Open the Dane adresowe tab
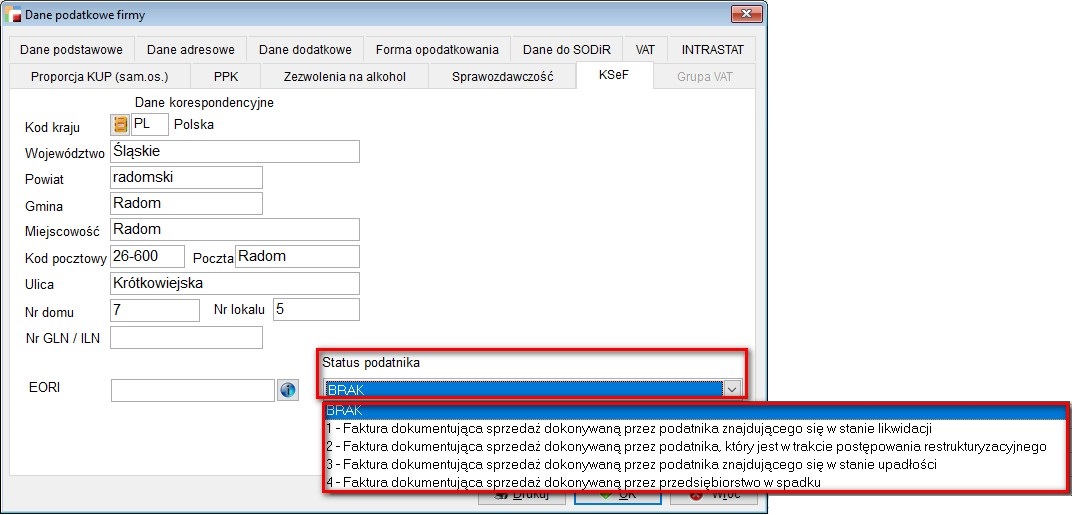 pos(190,50)
